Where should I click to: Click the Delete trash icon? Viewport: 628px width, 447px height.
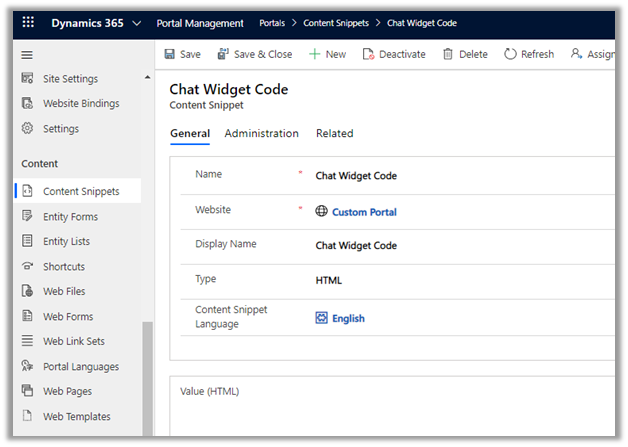pyautogui.click(x=448, y=54)
